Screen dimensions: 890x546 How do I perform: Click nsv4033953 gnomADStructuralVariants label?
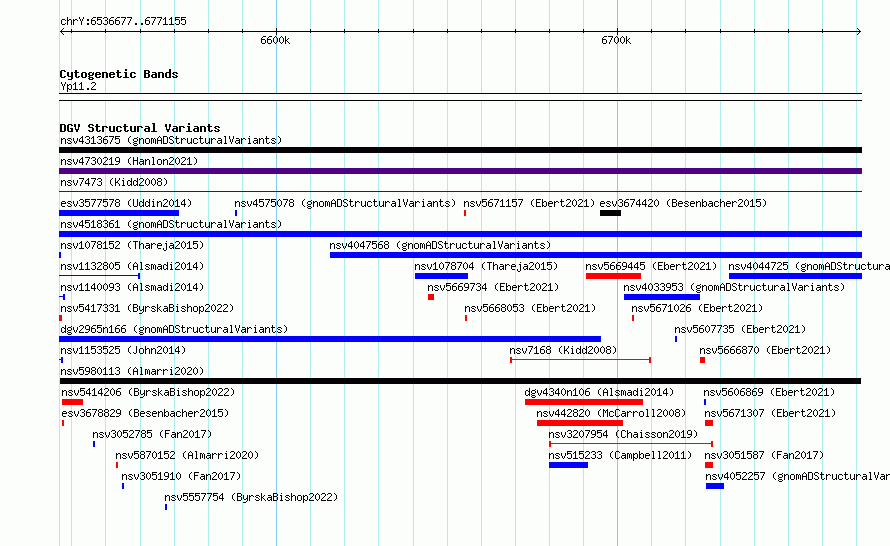point(734,287)
